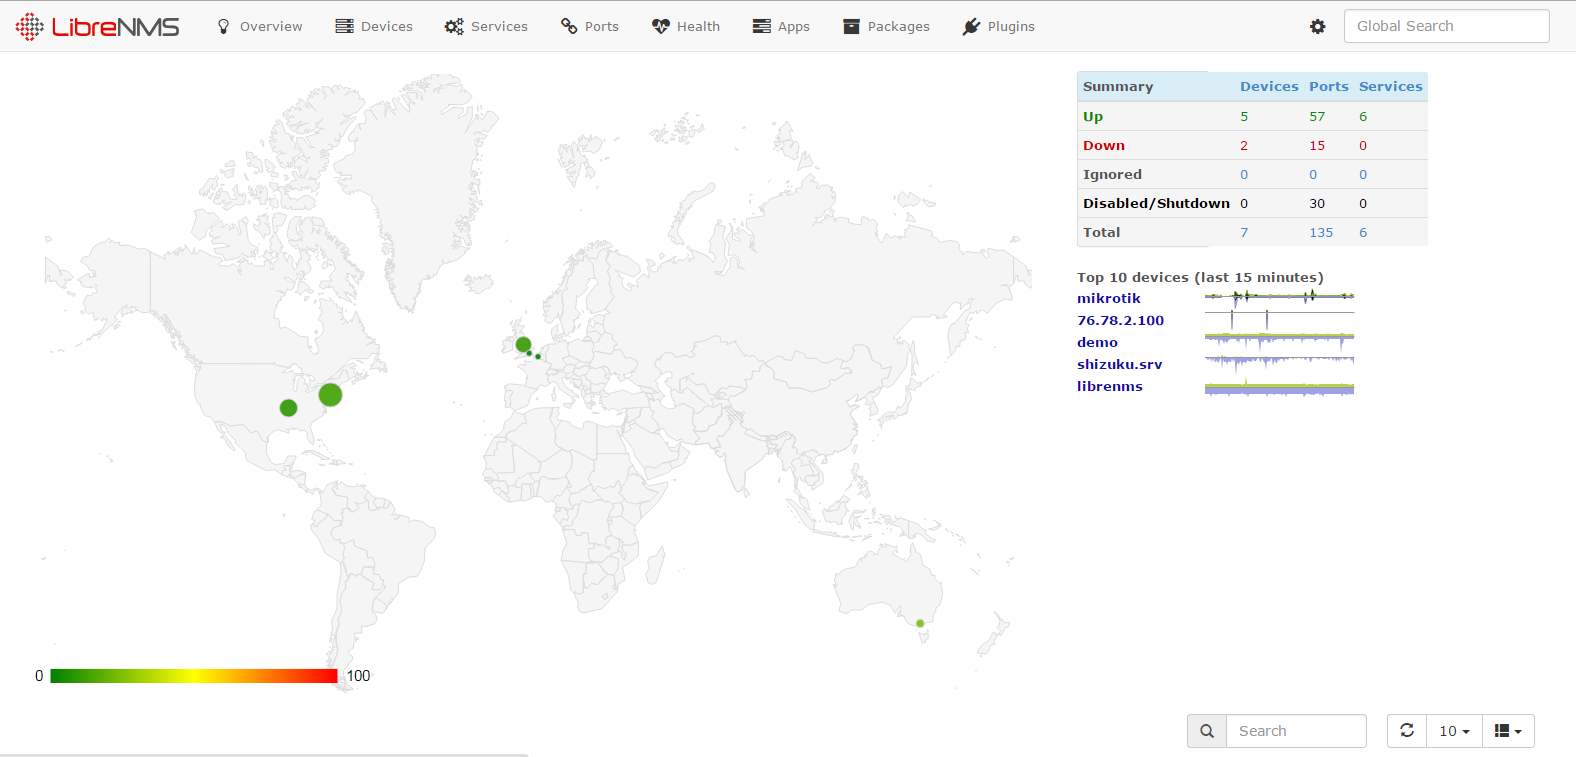The image size is (1576, 757).
Task: Focus the Global Search field
Action: [1446, 26]
